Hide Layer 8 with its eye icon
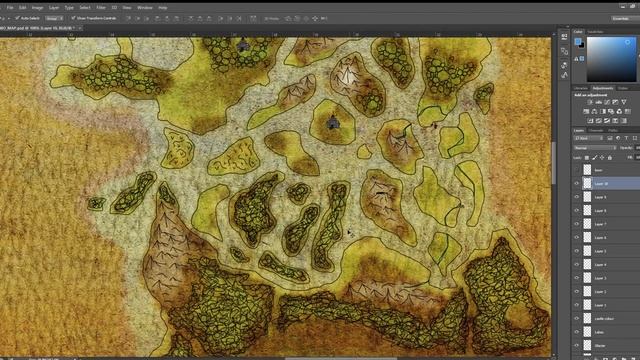This screenshot has width=640, height=360. pyautogui.click(x=576, y=211)
